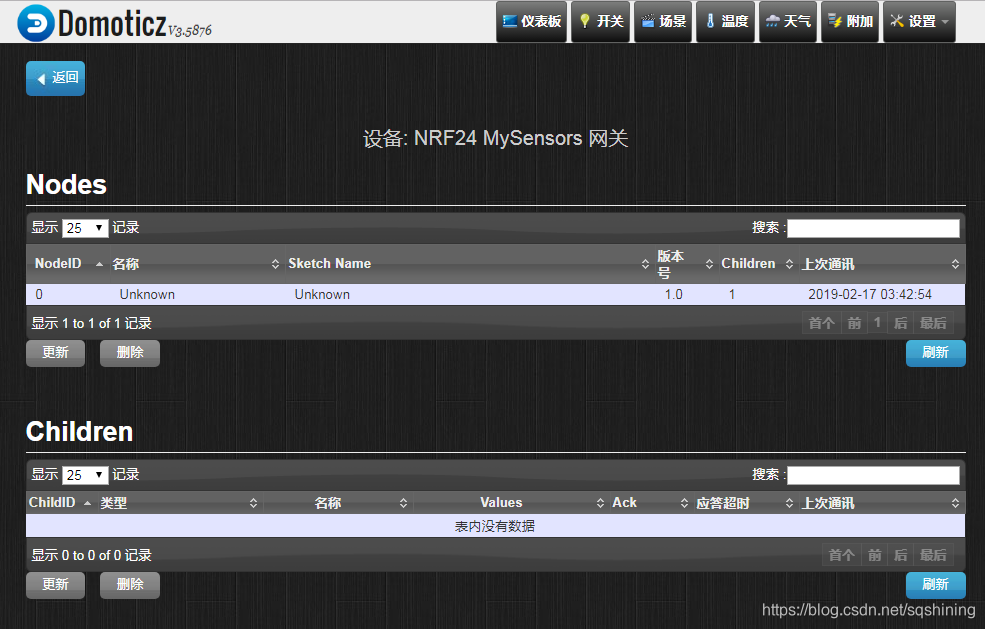Sort Children table by 应答超时 column
The image size is (985, 629).
(x=745, y=503)
